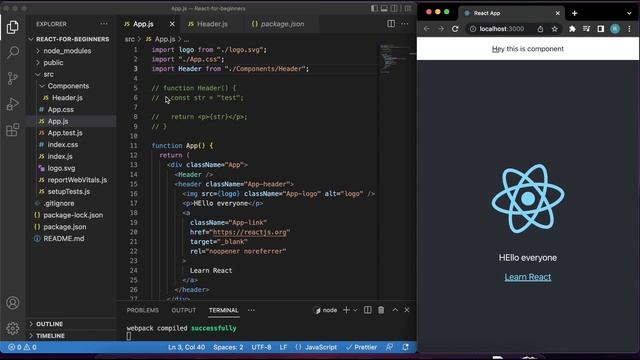Open the Source Control view

point(13,78)
